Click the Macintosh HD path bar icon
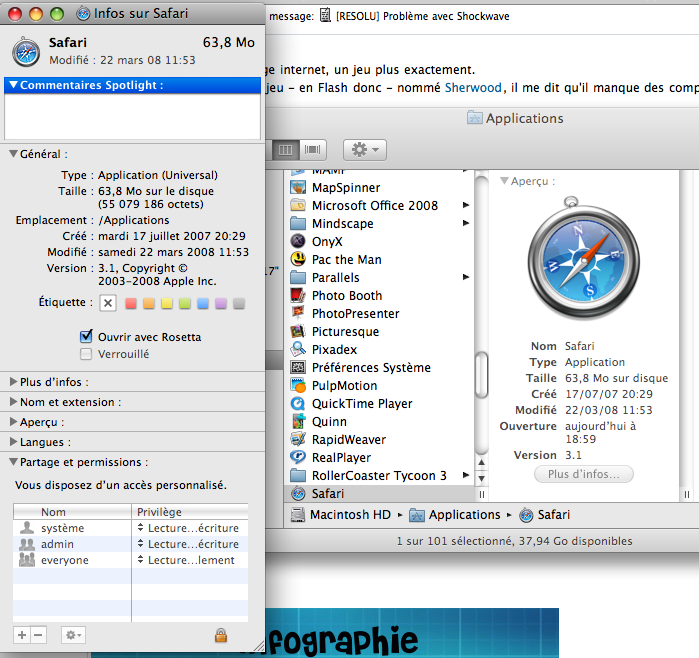Image resolution: width=699 pixels, height=658 pixels. click(x=297, y=514)
